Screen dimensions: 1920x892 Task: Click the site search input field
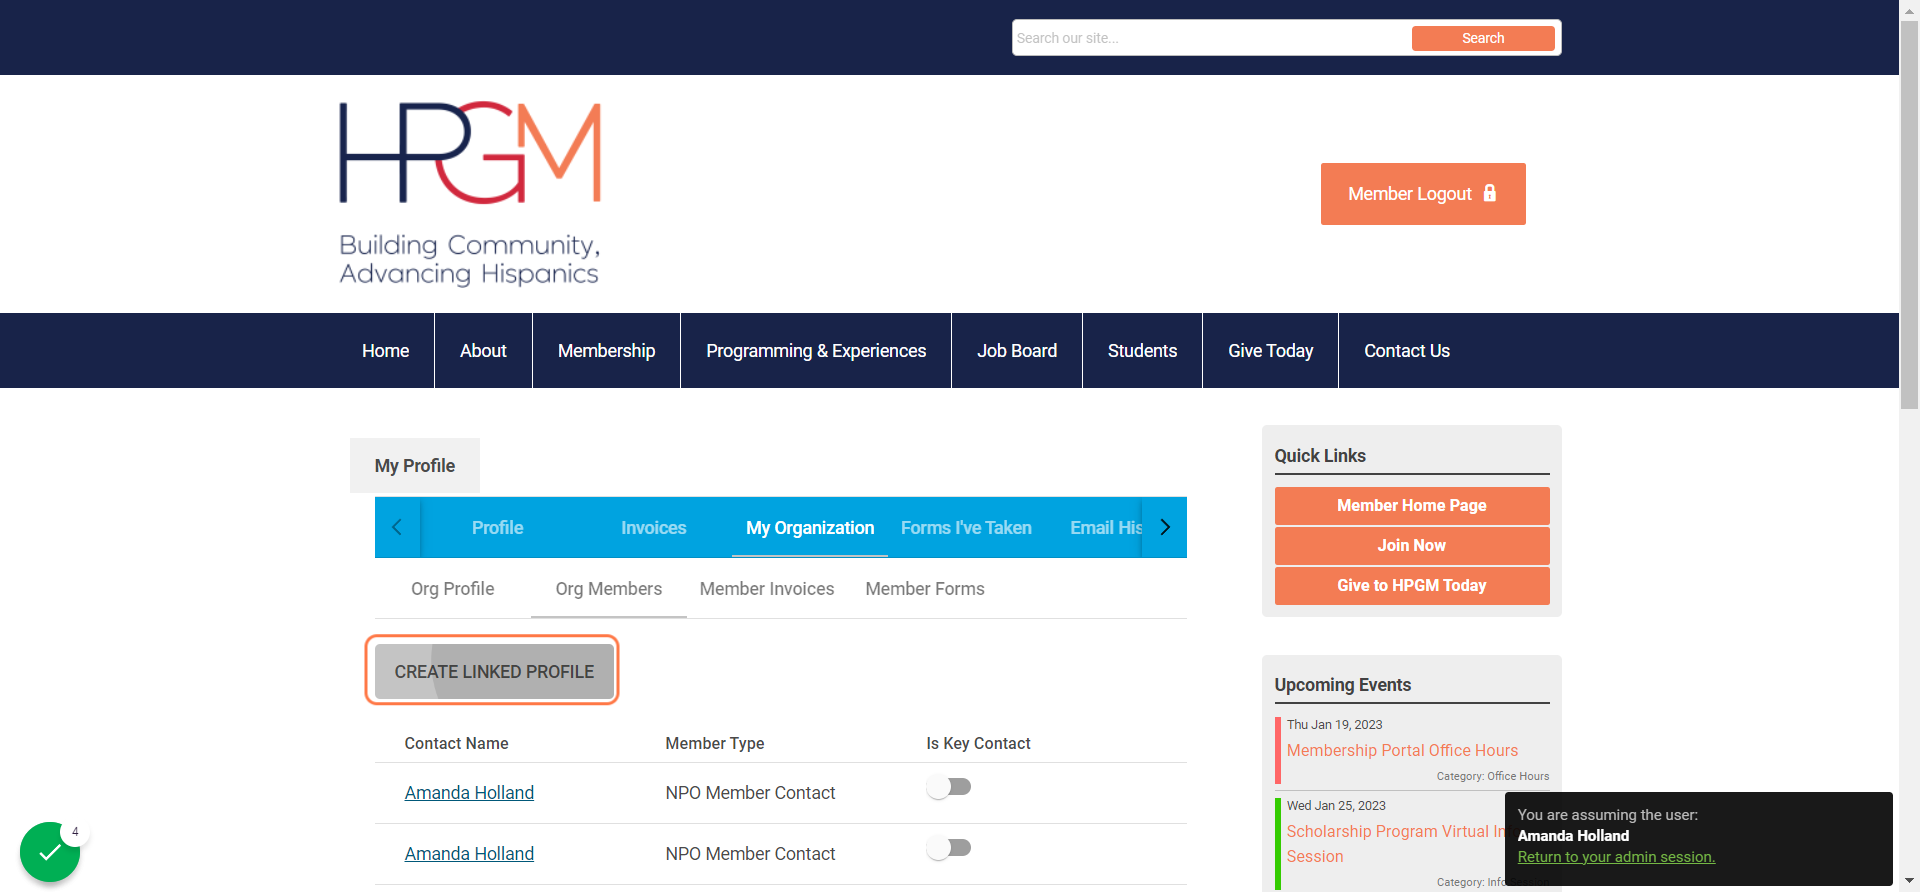1211,38
